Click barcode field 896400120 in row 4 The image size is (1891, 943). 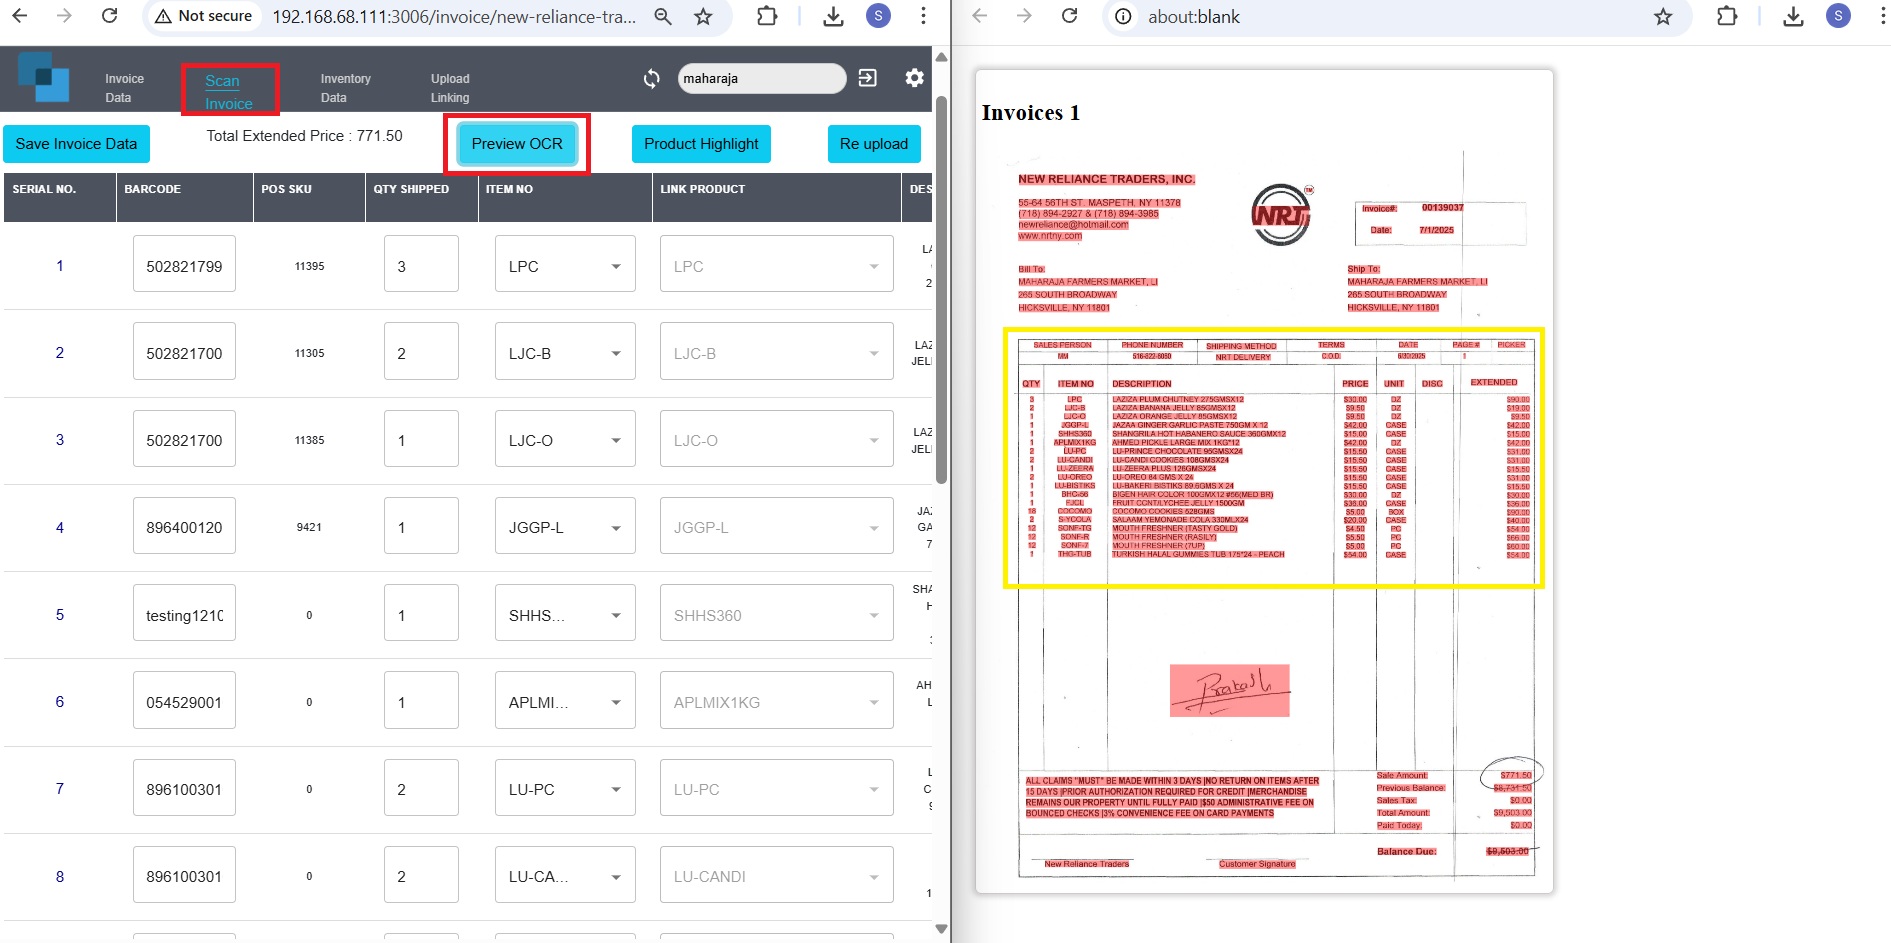click(184, 527)
